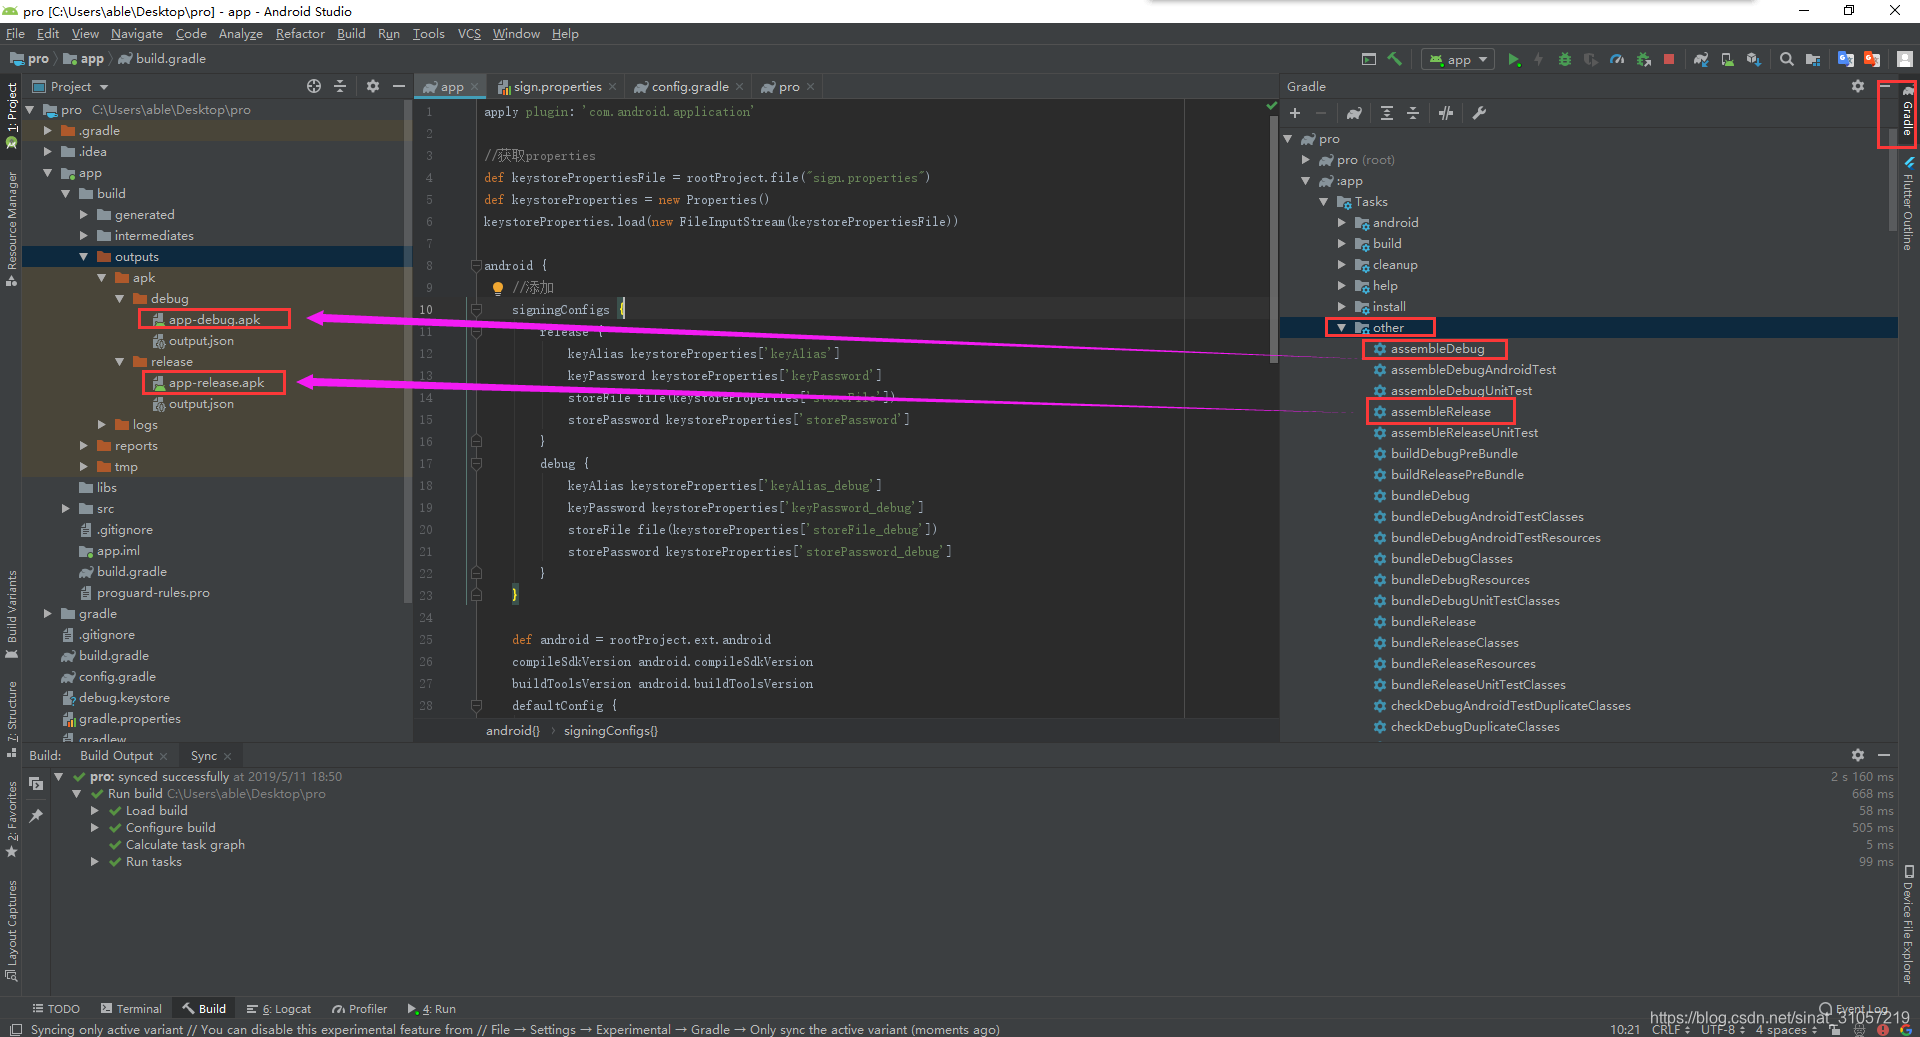Open the Build Output tab
This screenshot has width=1920, height=1037.
click(117, 756)
